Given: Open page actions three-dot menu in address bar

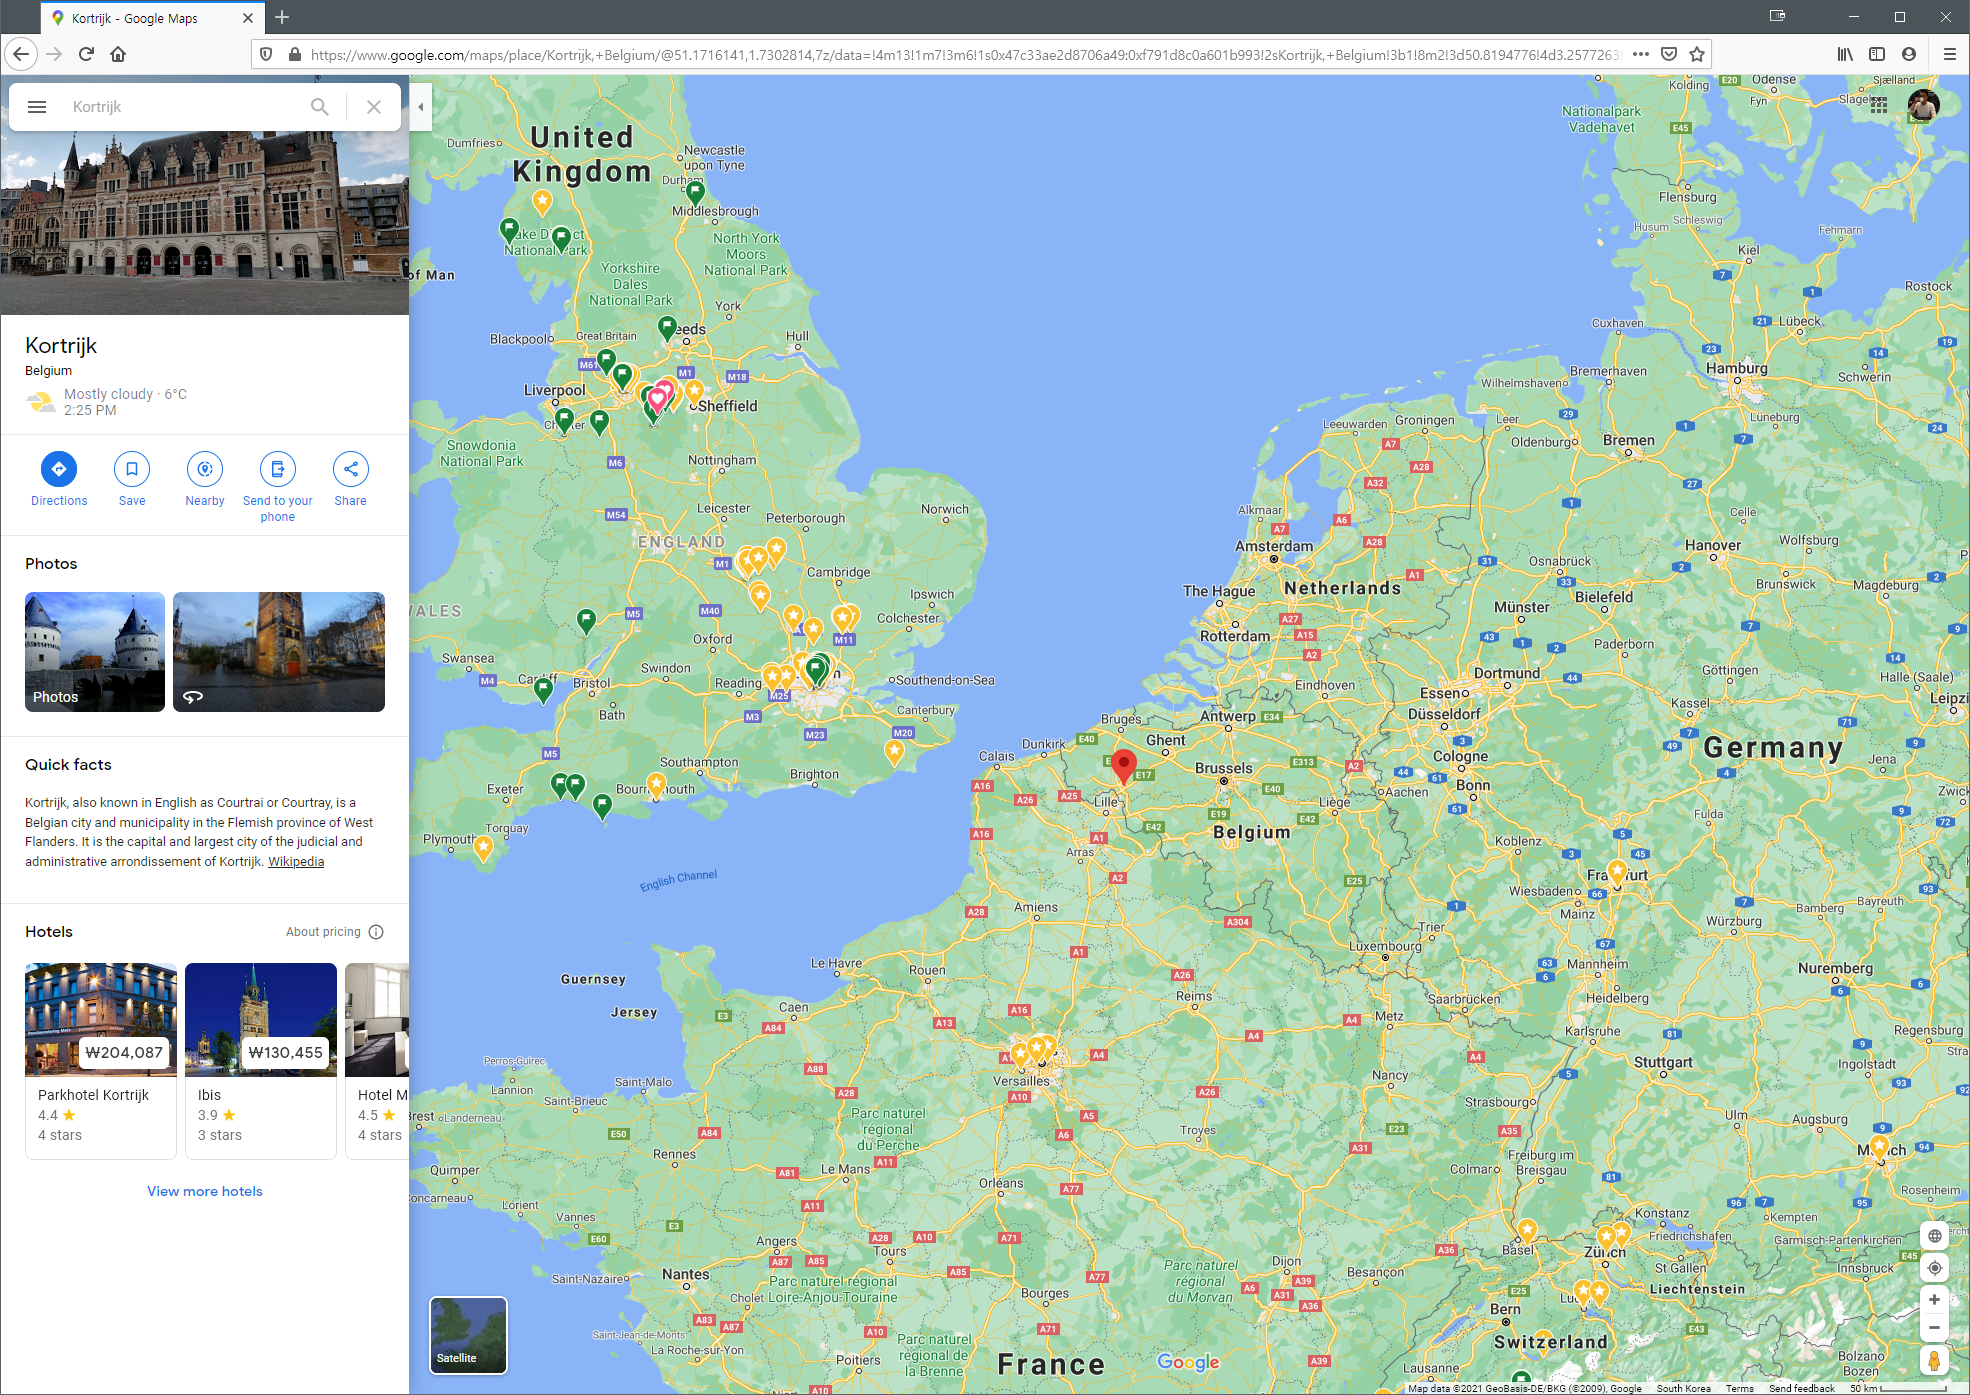Looking at the screenshot, I should pos(1641,54).
